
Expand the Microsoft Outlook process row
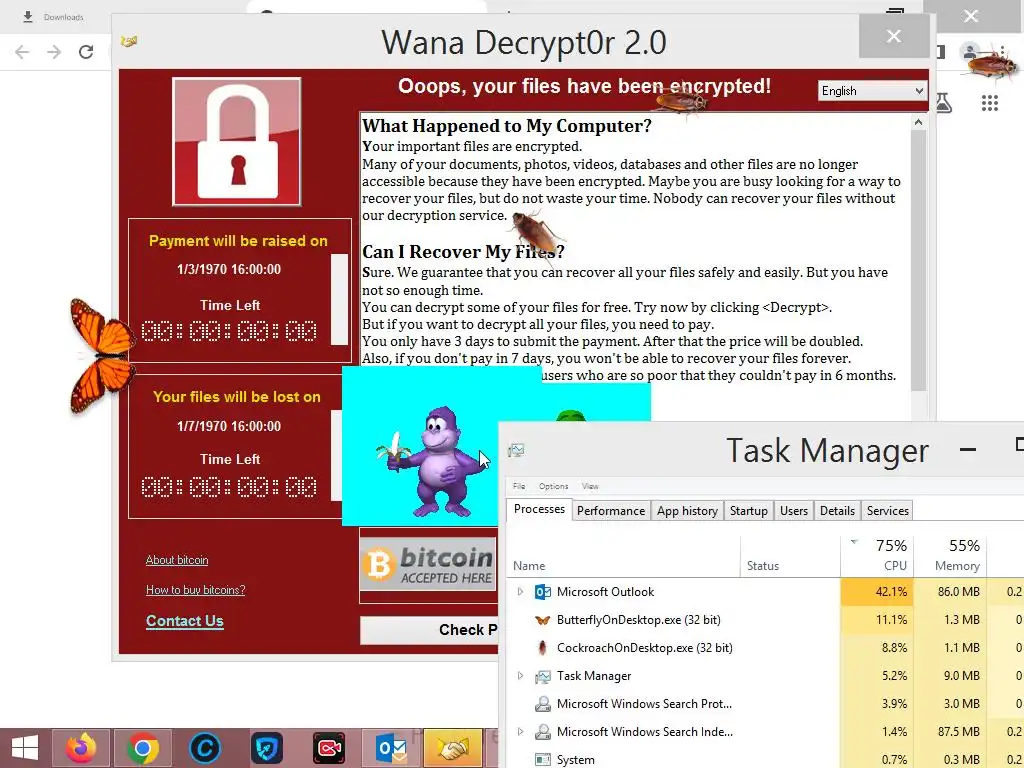[x=520, y=592]
